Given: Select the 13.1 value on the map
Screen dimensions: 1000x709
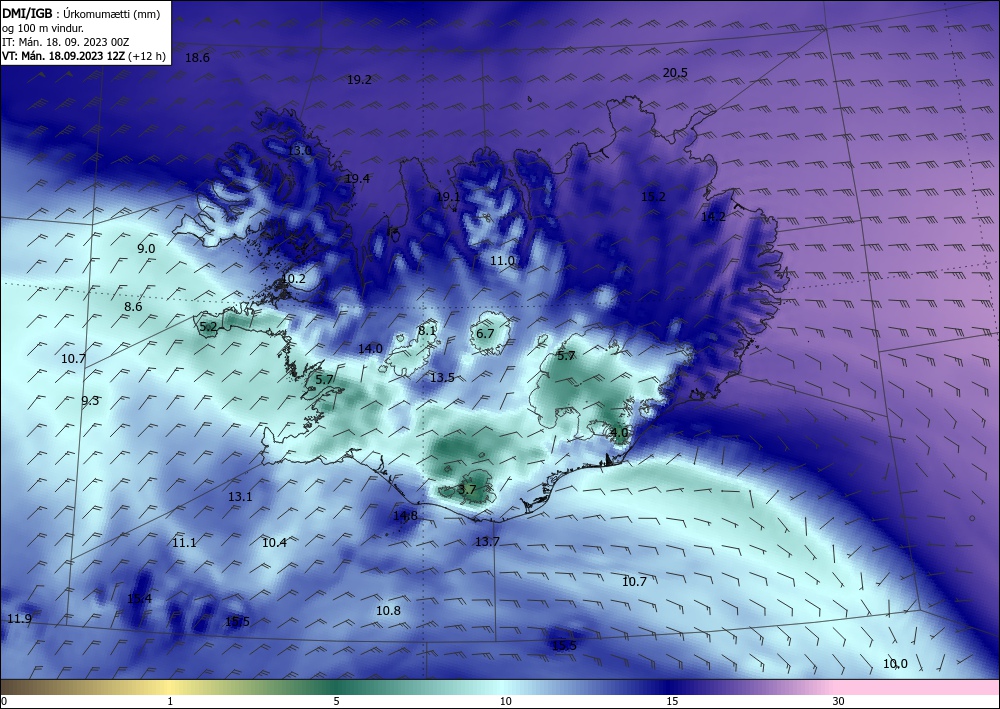Looking at the screenshot, I should (x=240, y=497).
